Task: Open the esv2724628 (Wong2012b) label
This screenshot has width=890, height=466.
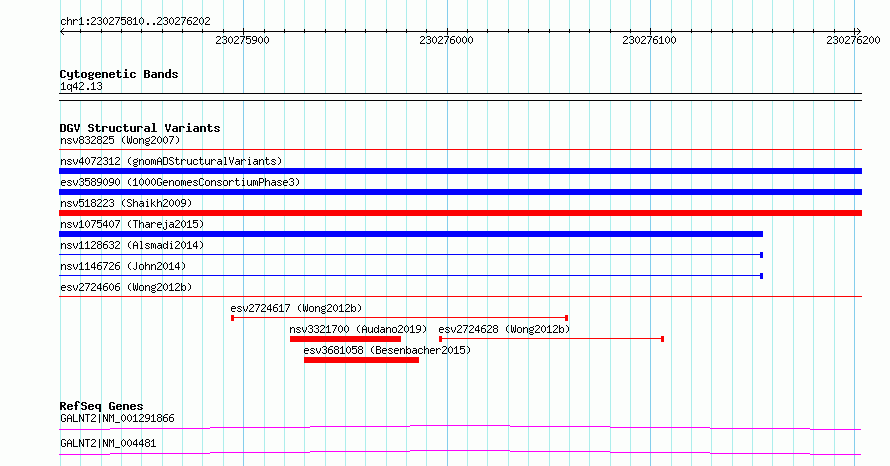Action: click(504, 329)
